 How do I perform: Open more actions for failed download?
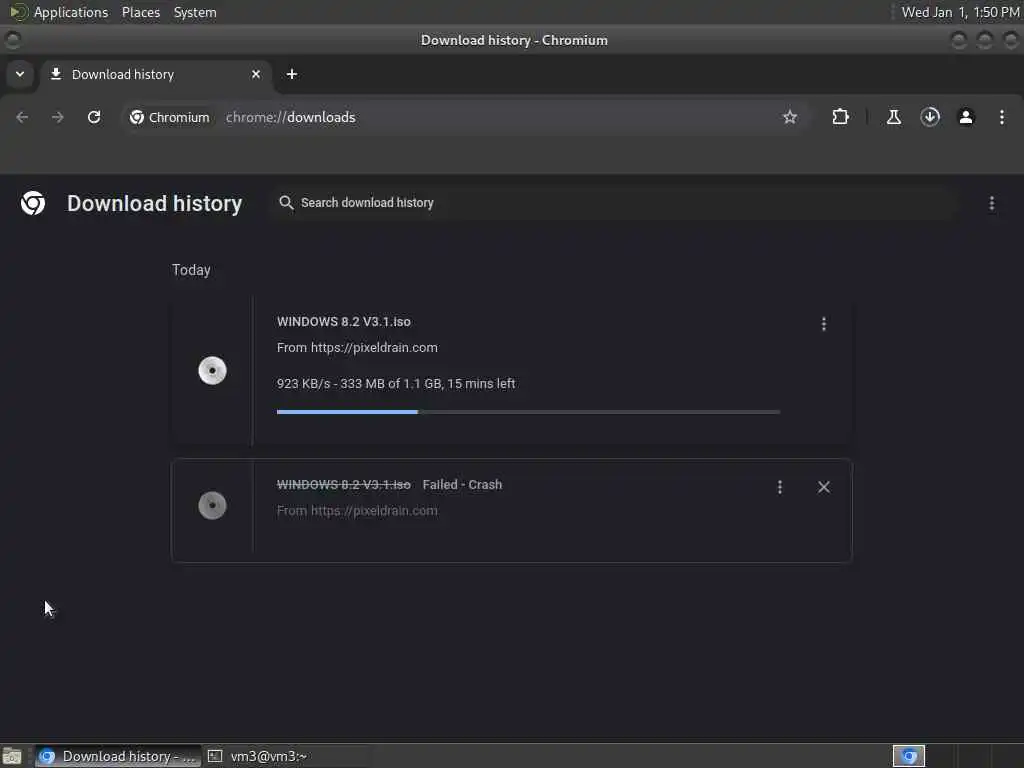[780, 487]
